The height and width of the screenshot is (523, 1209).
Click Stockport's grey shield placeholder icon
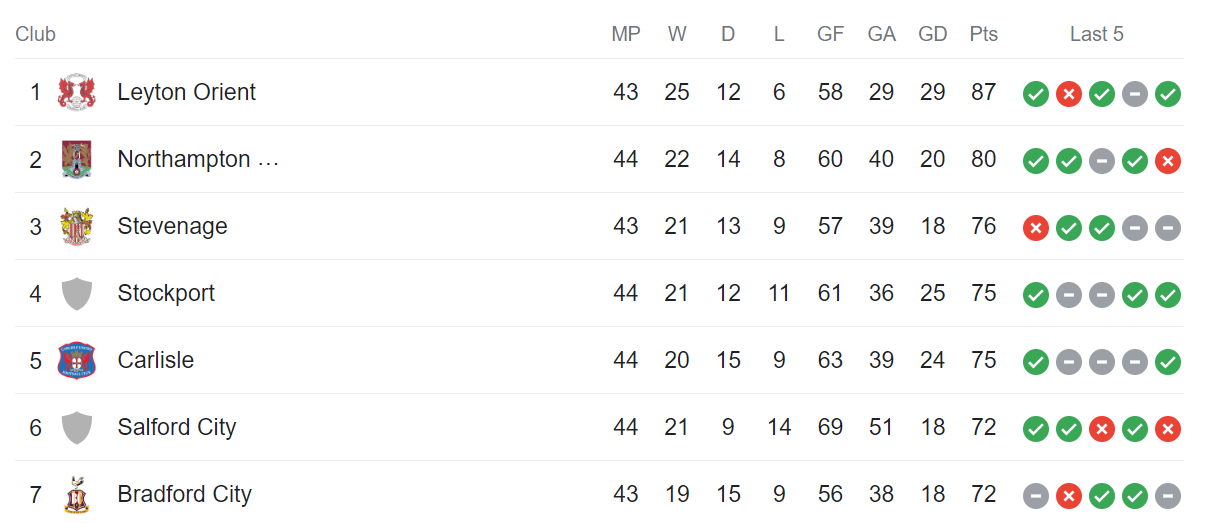(x=76, y=294)
